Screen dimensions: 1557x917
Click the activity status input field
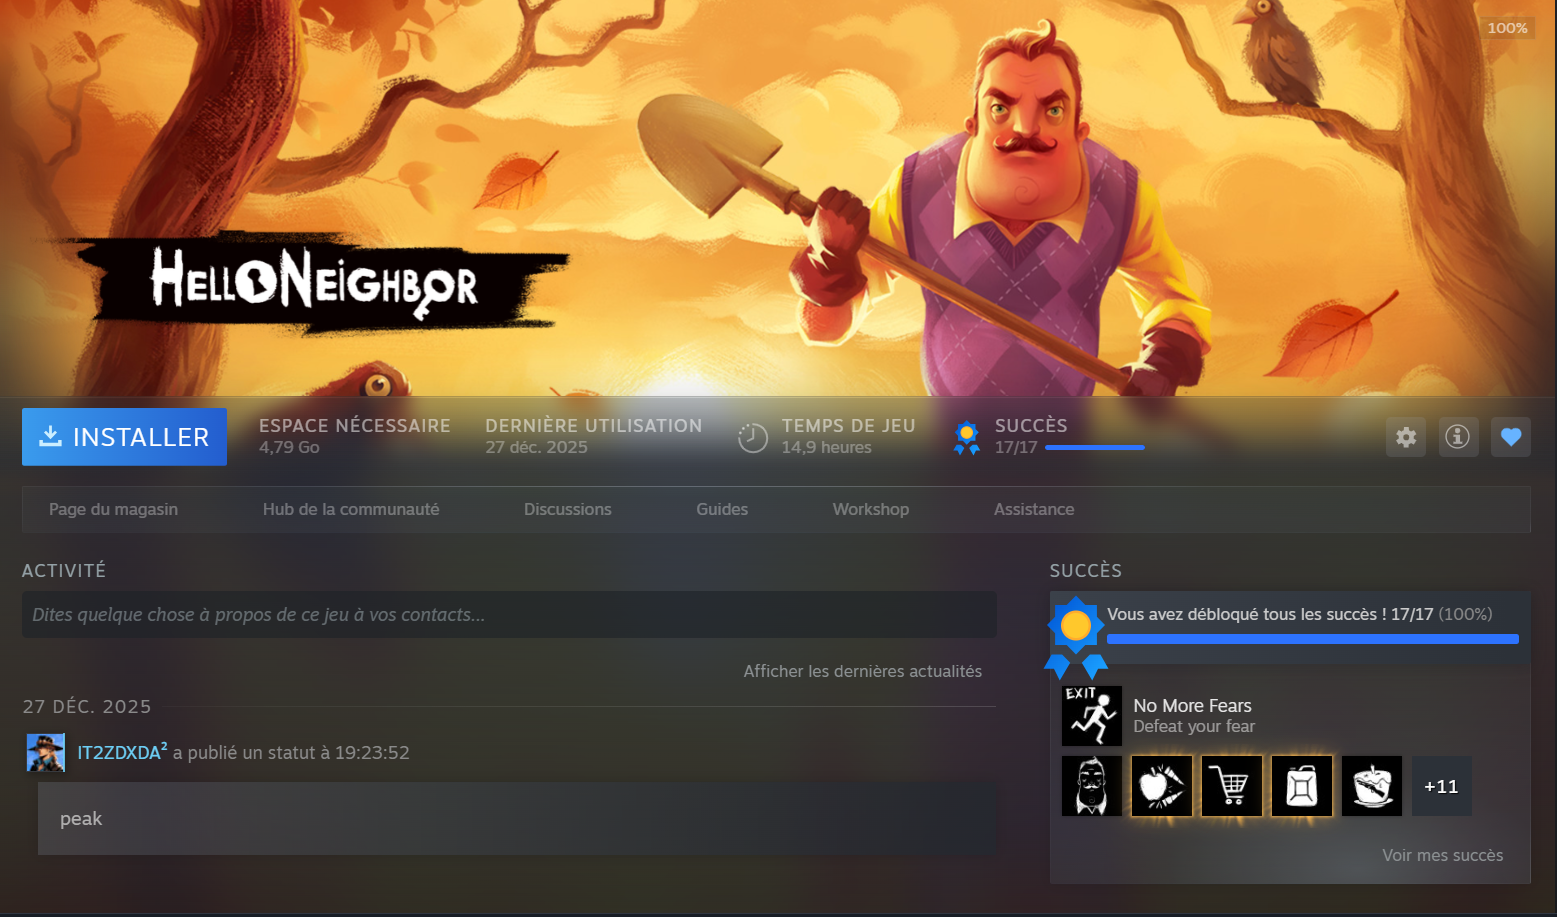coord(509,615)
